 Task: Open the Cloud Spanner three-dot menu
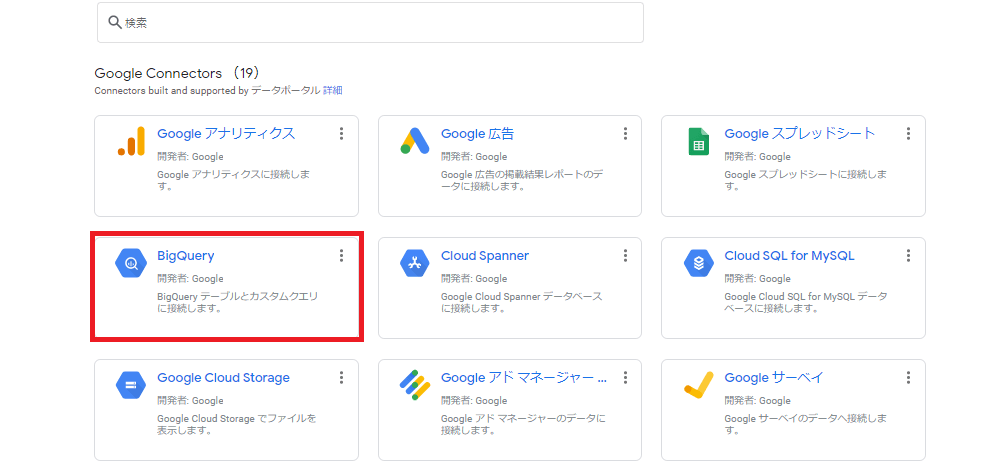625,255
